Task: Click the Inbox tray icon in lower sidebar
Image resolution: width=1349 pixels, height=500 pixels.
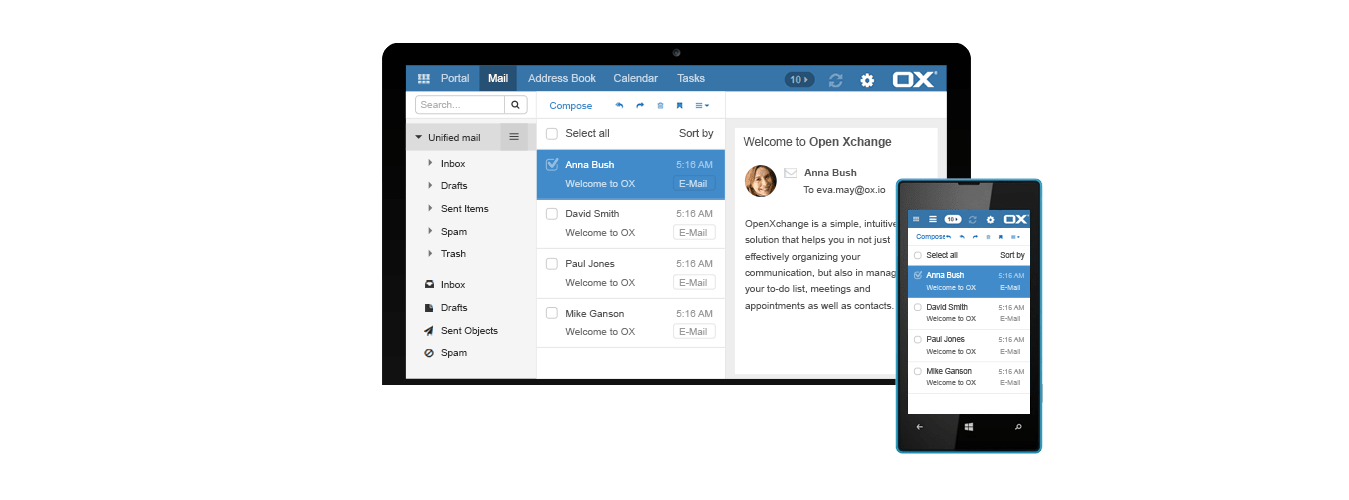Action: pos(429,285)
